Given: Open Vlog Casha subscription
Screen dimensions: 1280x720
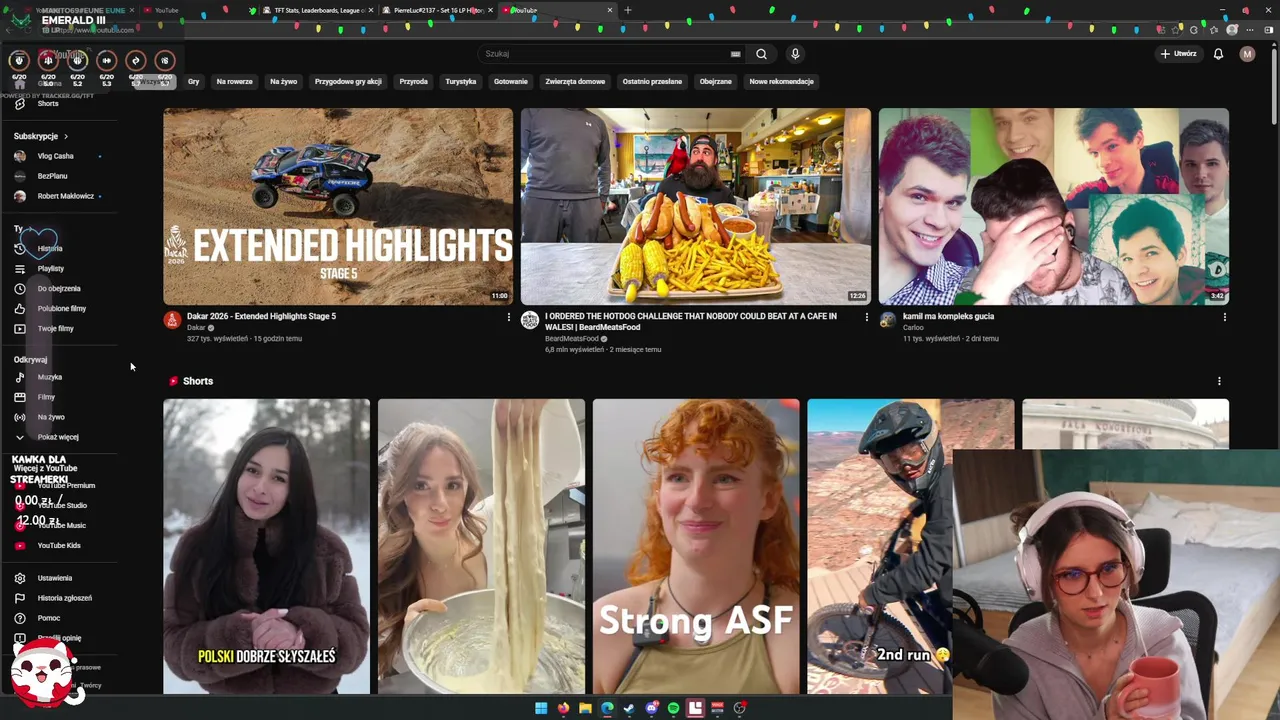Looking at the screenshot, I should click(56, 156).
